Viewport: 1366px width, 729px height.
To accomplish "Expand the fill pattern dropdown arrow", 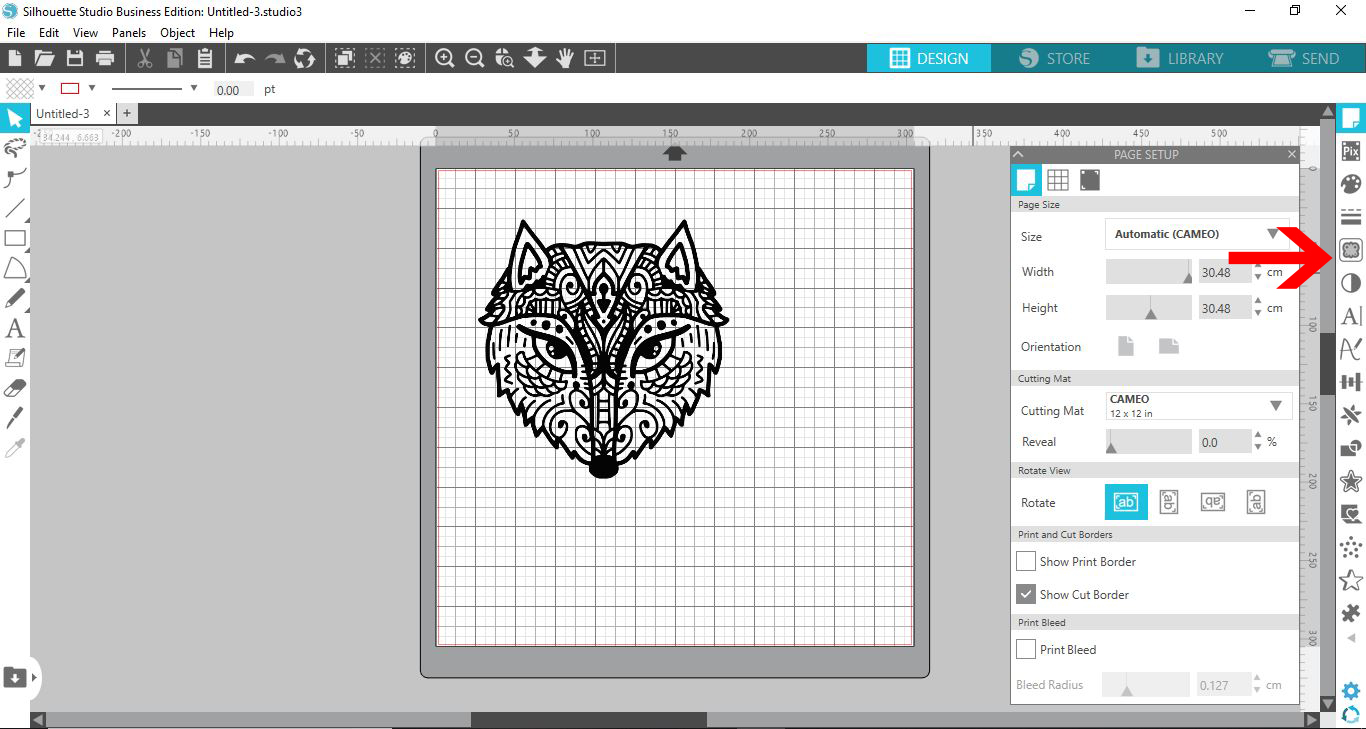I will 42,88.
